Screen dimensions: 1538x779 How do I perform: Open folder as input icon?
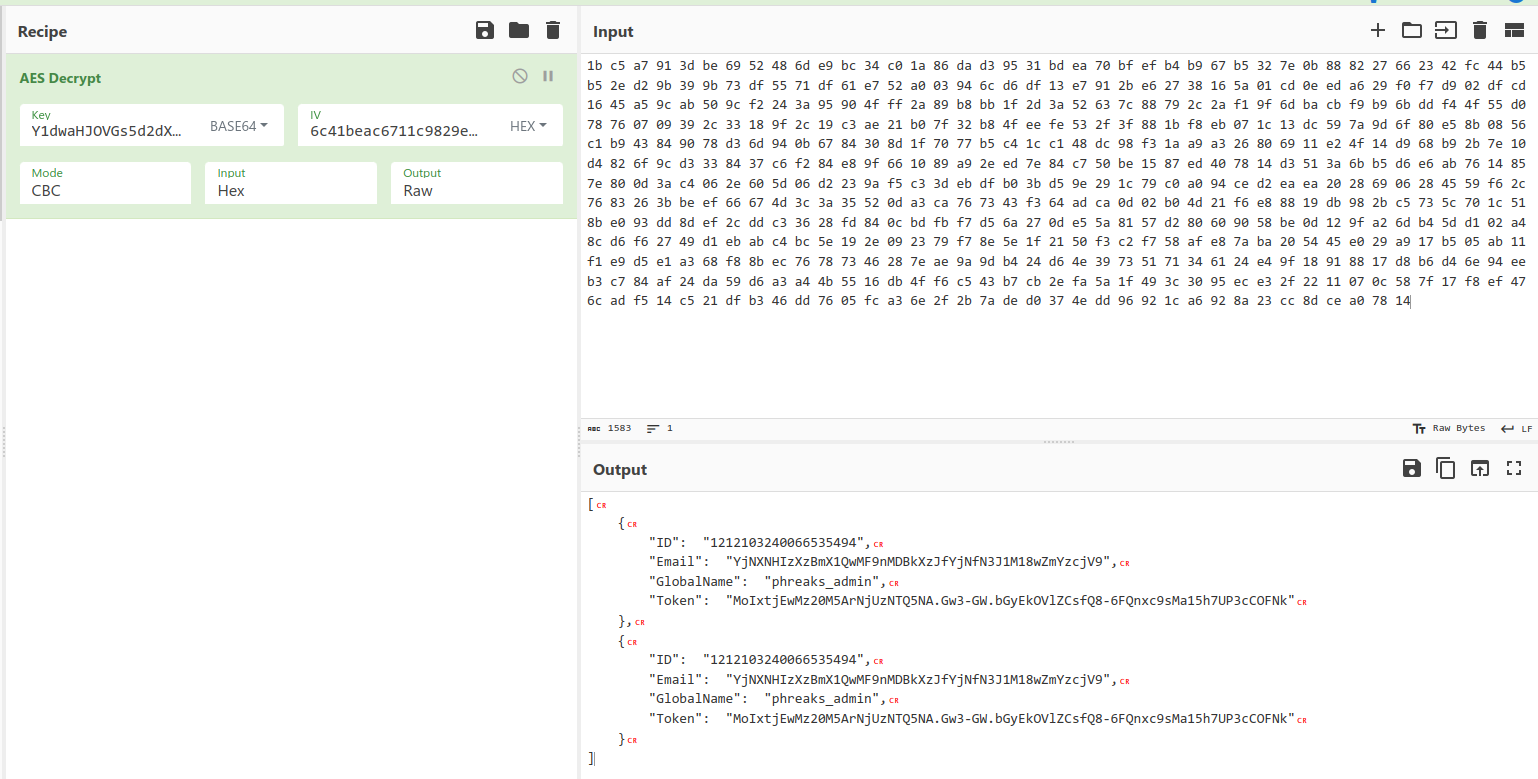1412,30
